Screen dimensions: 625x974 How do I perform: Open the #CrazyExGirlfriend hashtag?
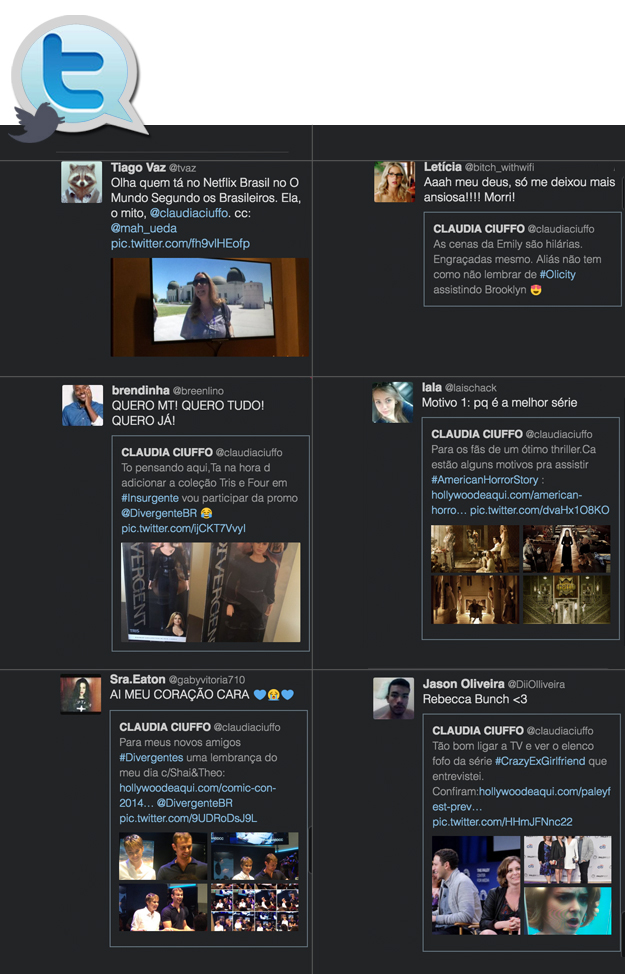(546, 762)
